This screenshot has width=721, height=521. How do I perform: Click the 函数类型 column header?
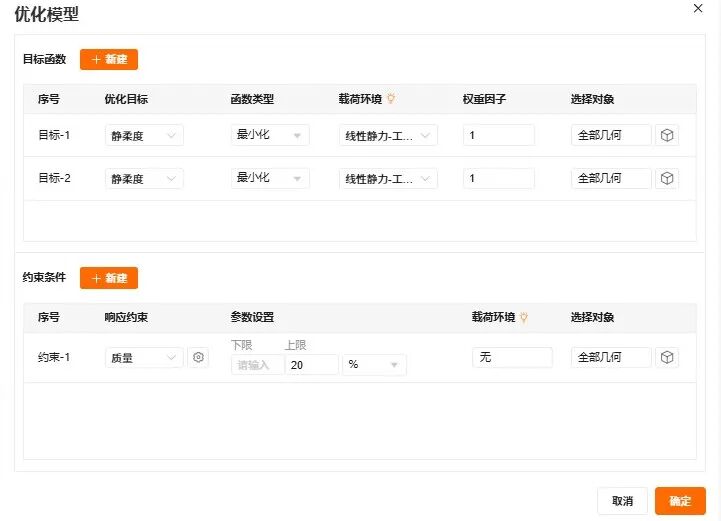click(252, 99)
